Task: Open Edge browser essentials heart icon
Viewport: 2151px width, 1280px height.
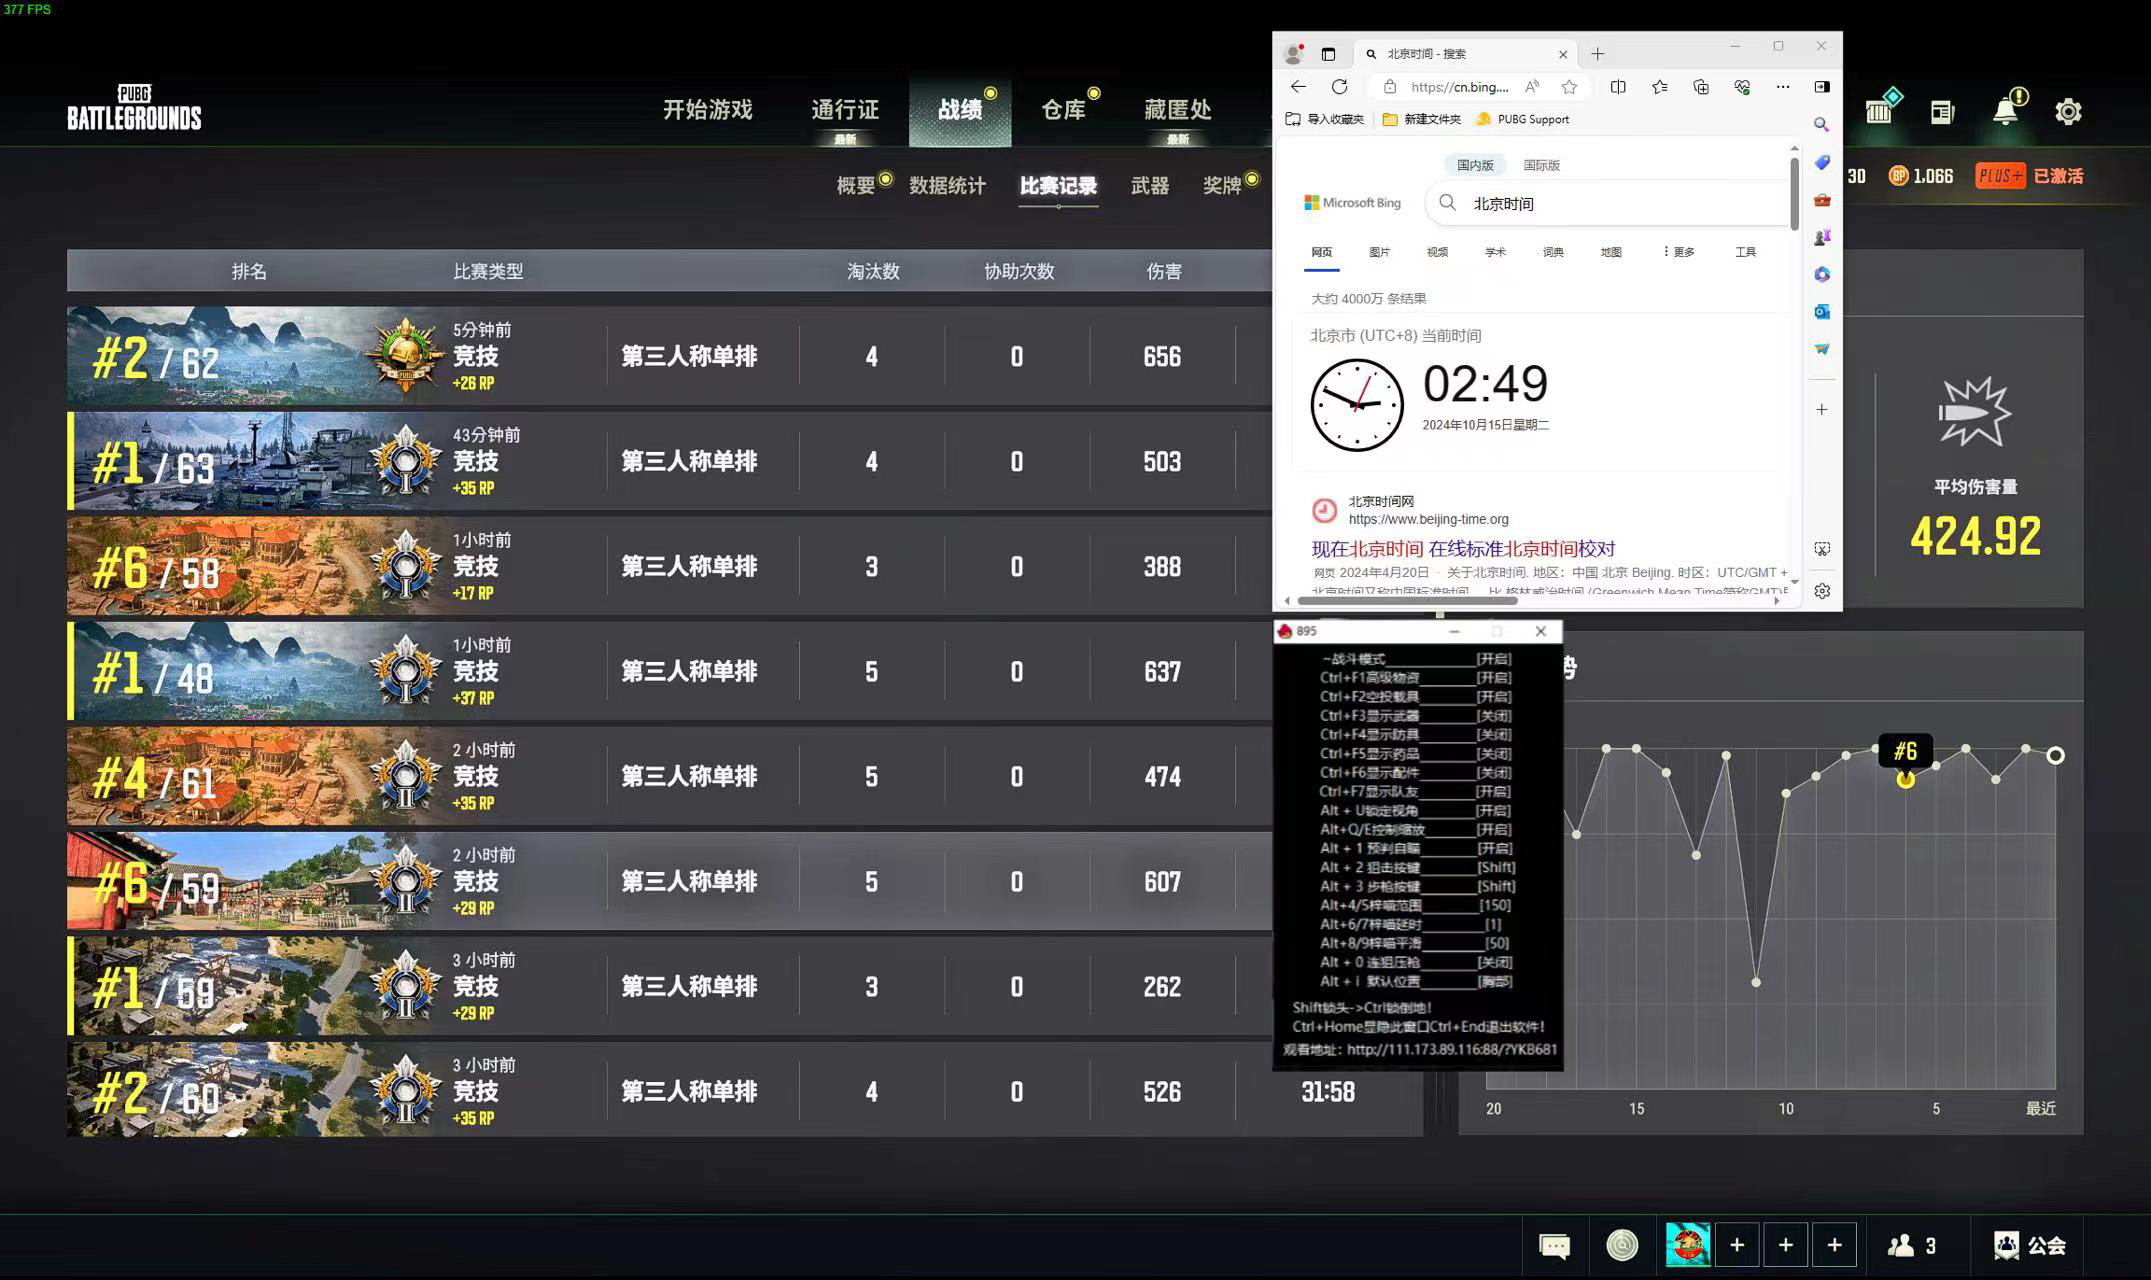Action: pos(1742,87)
